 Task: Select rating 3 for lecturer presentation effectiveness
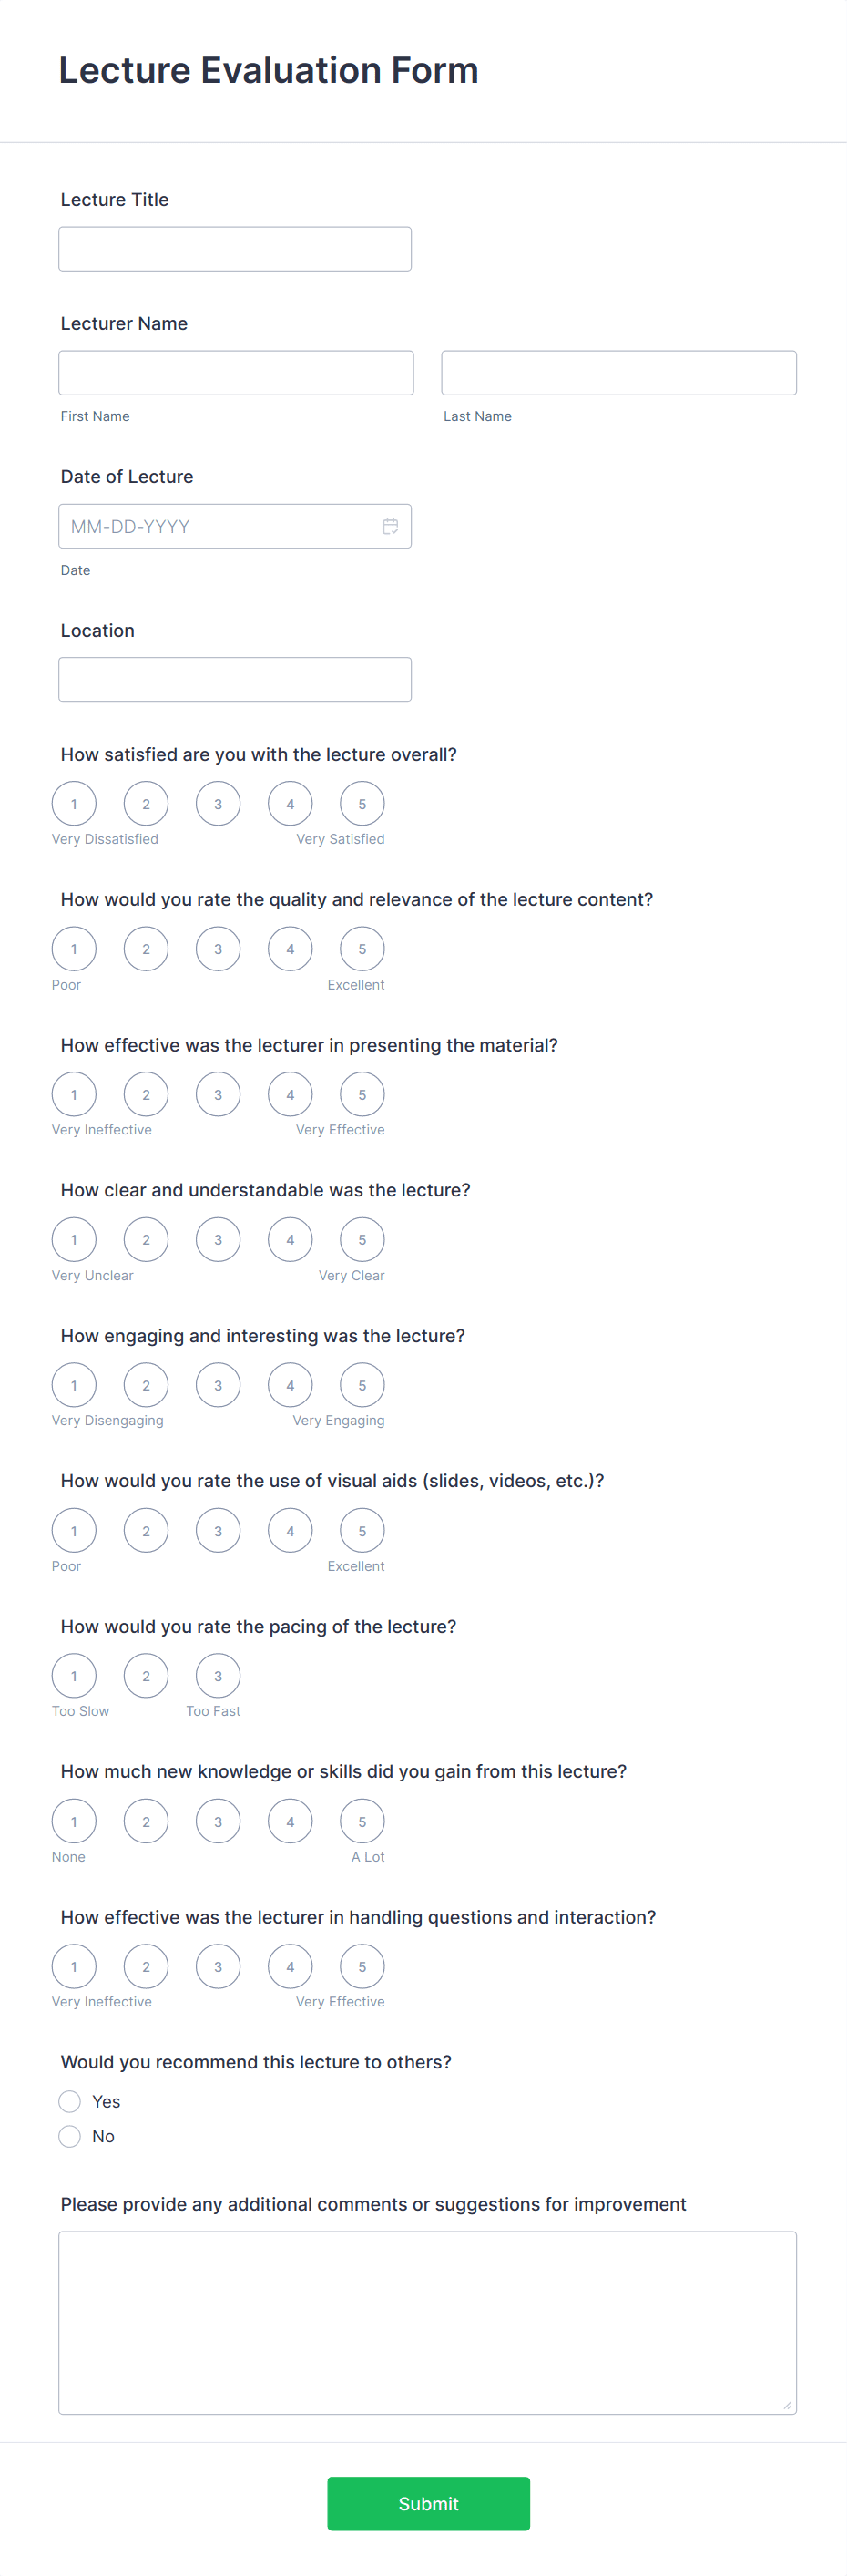click(x=218, y=1094)
